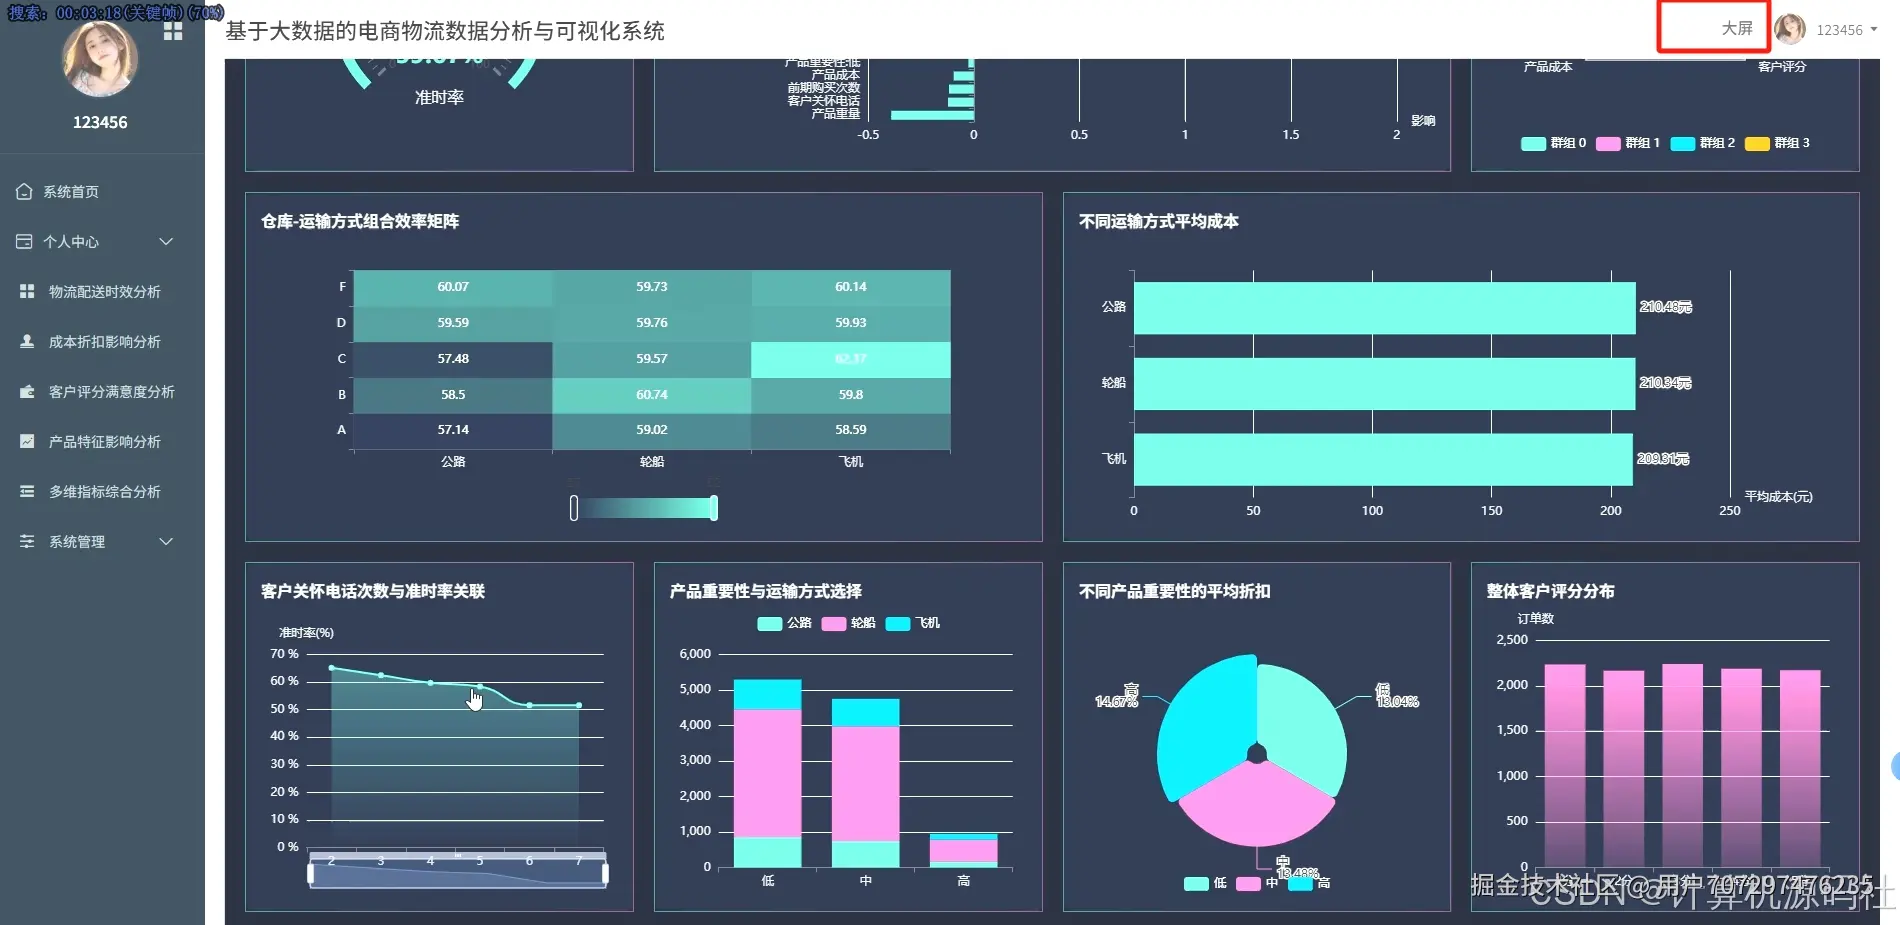Open the 123456 user dropdown arrow
Viewport: 1900px width, 925px height.
[1873, 29]
